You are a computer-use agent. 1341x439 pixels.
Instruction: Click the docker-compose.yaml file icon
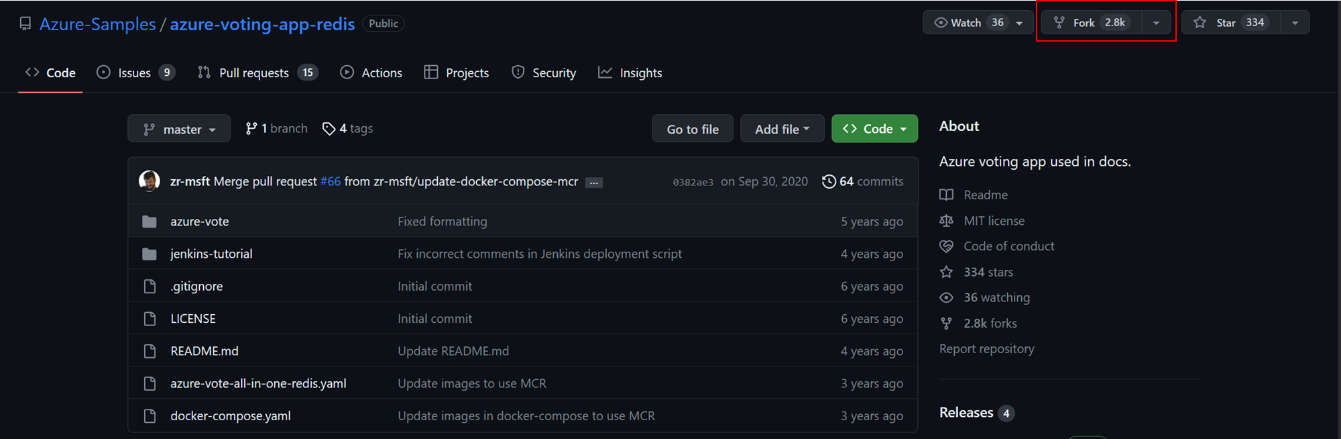click(x=150, y=416)
